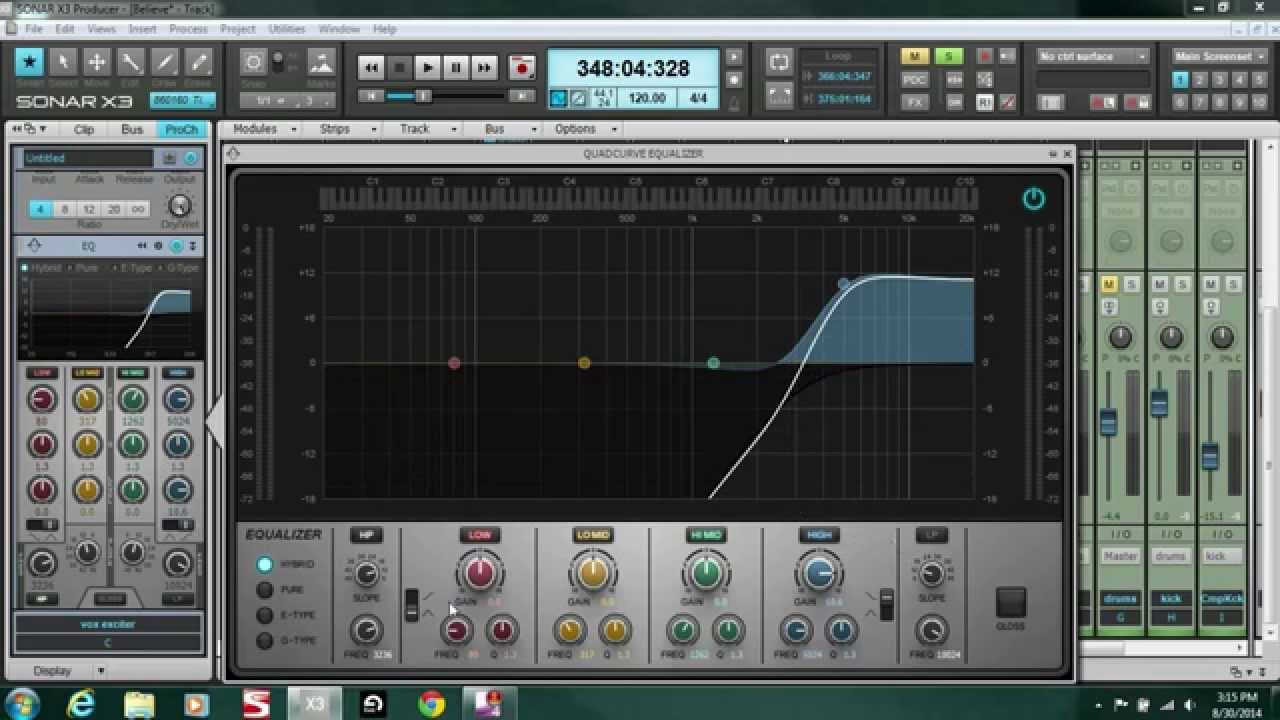
Task: Pause the transport
Action: pyautogui.click(x=455, y=68)
